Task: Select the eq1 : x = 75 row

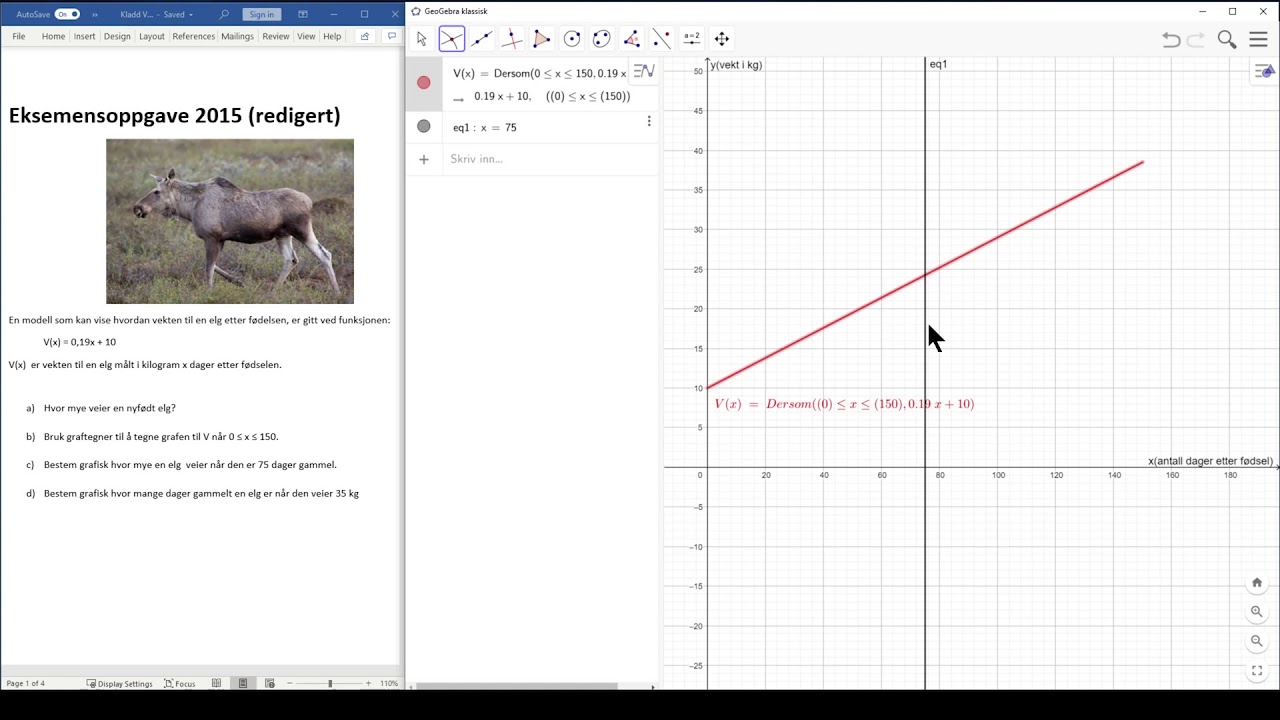Action: pyautogui.click(x=532, y=127)
